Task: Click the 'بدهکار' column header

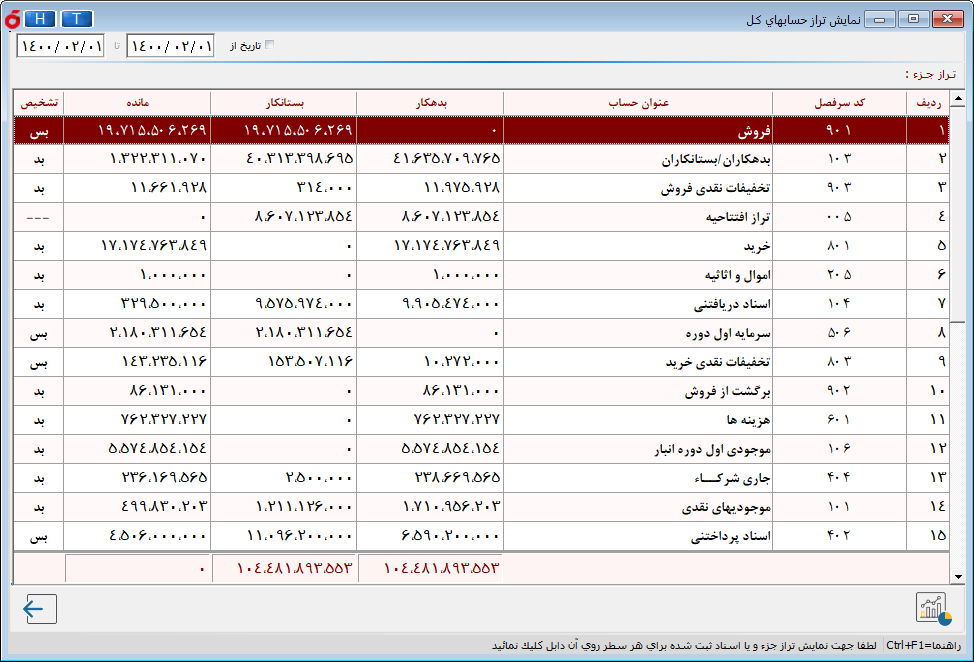Action: pyautogui.click(x=430, y=103)
